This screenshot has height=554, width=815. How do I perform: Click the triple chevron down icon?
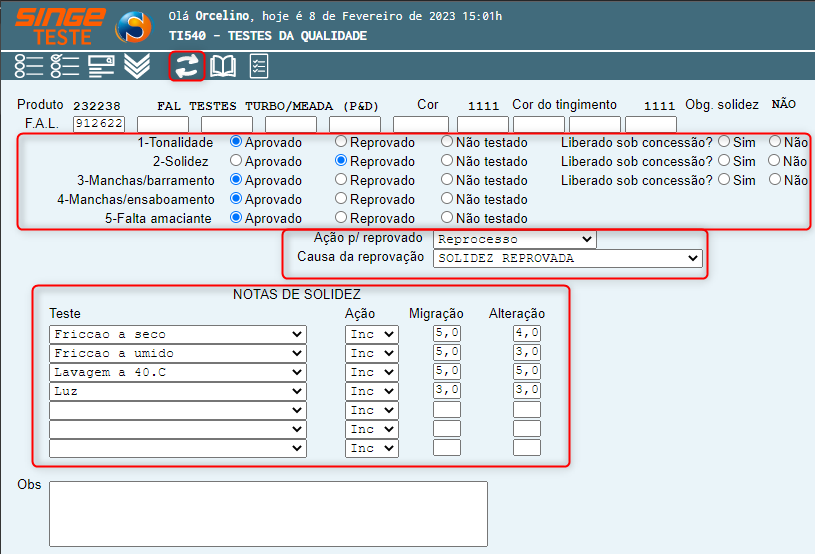137,67
